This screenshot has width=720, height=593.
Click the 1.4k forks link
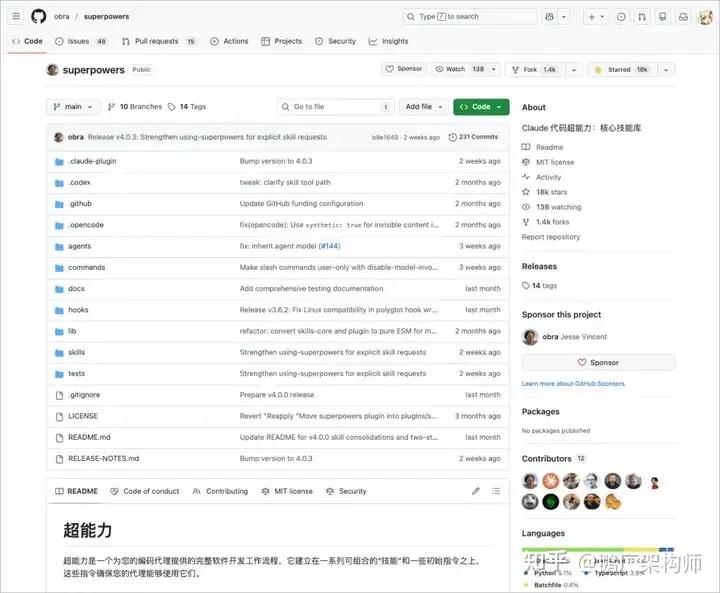546,222
